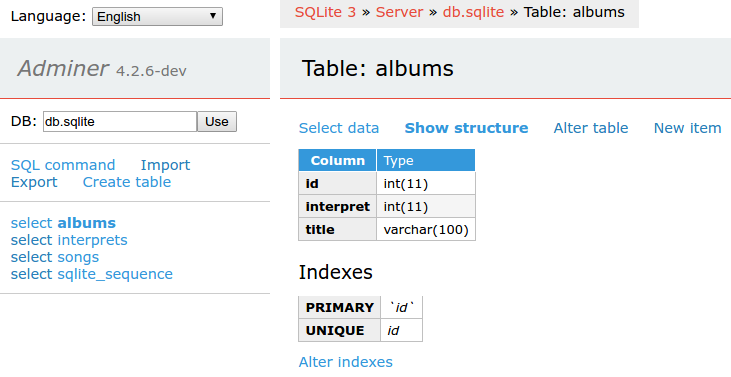Click the Use button
Image resolution: width=731 pixels, height=377 pixels.
coord(217,122)
